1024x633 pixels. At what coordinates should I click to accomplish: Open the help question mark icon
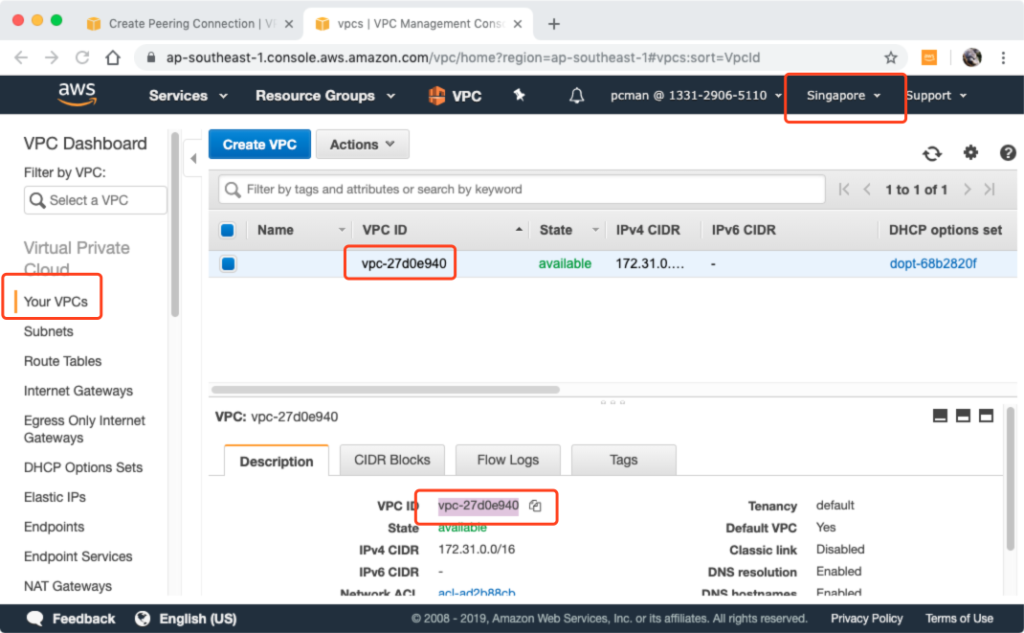[x=1008, y=153]
